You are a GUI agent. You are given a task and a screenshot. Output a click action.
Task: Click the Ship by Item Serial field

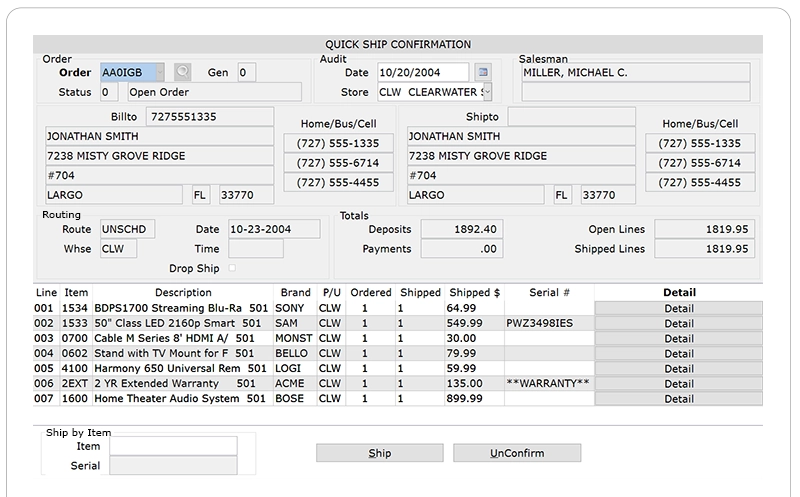[x=172, y=465]
